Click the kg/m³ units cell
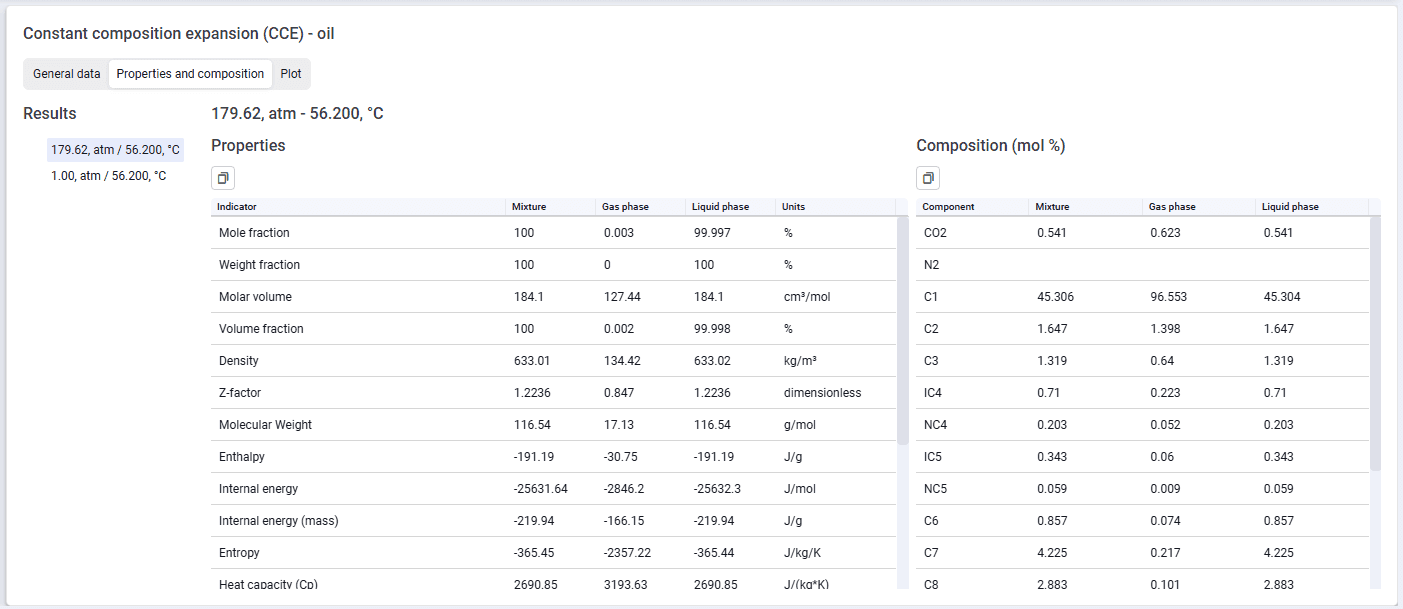1403x609 pixels. point(802,361)
